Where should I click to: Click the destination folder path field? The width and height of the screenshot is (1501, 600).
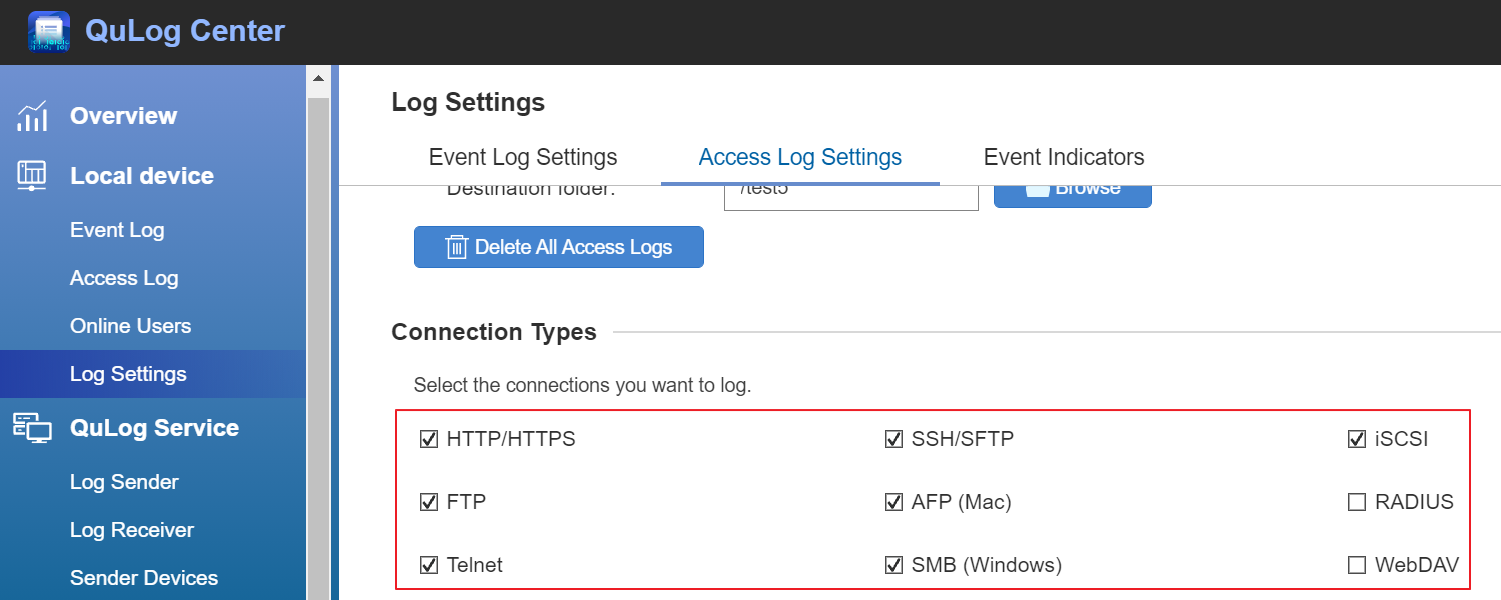click(x=850, y=195)
